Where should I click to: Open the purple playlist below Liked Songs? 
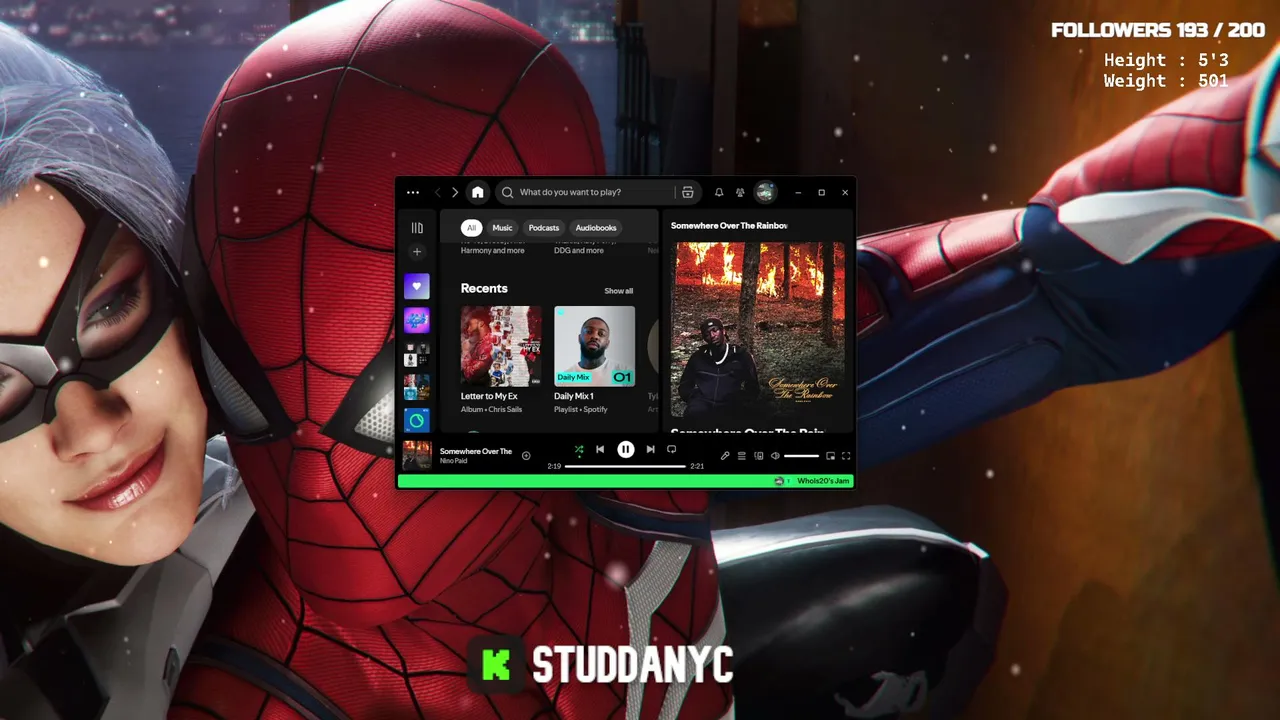point(417,320)
